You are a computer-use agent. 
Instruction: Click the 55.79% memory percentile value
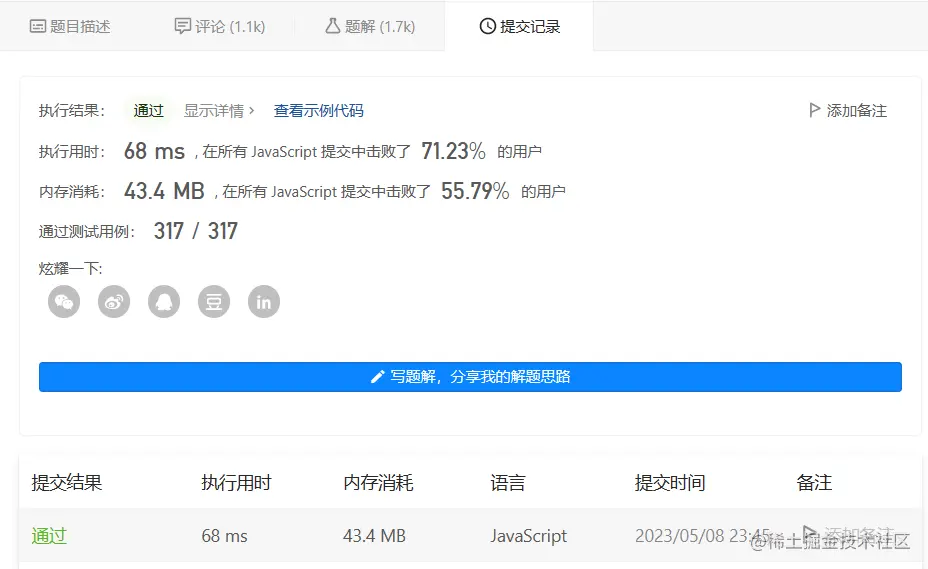pyautogui.click(x=475, y=191)
